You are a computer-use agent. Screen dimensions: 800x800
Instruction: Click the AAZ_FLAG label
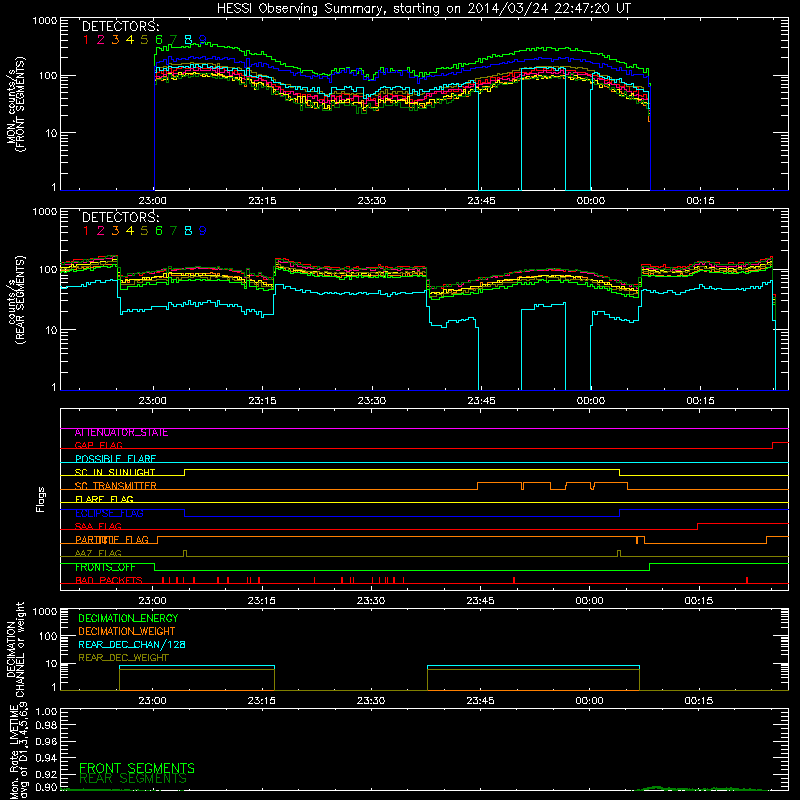pyautogui.click(x=98, y=554)
